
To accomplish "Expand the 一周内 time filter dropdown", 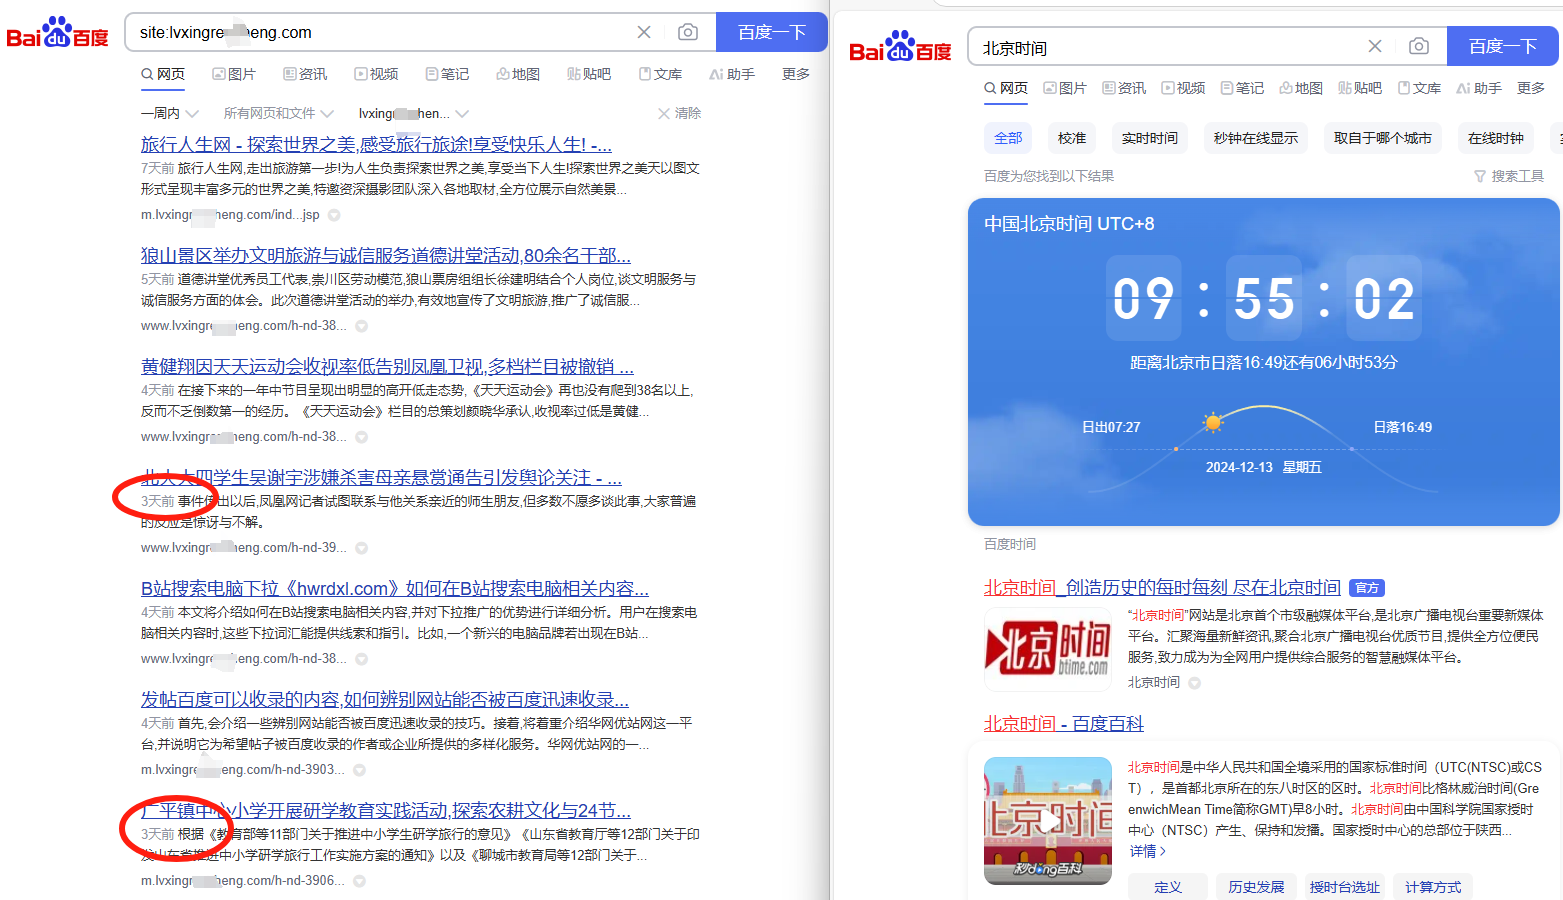I will click(170, 113).
